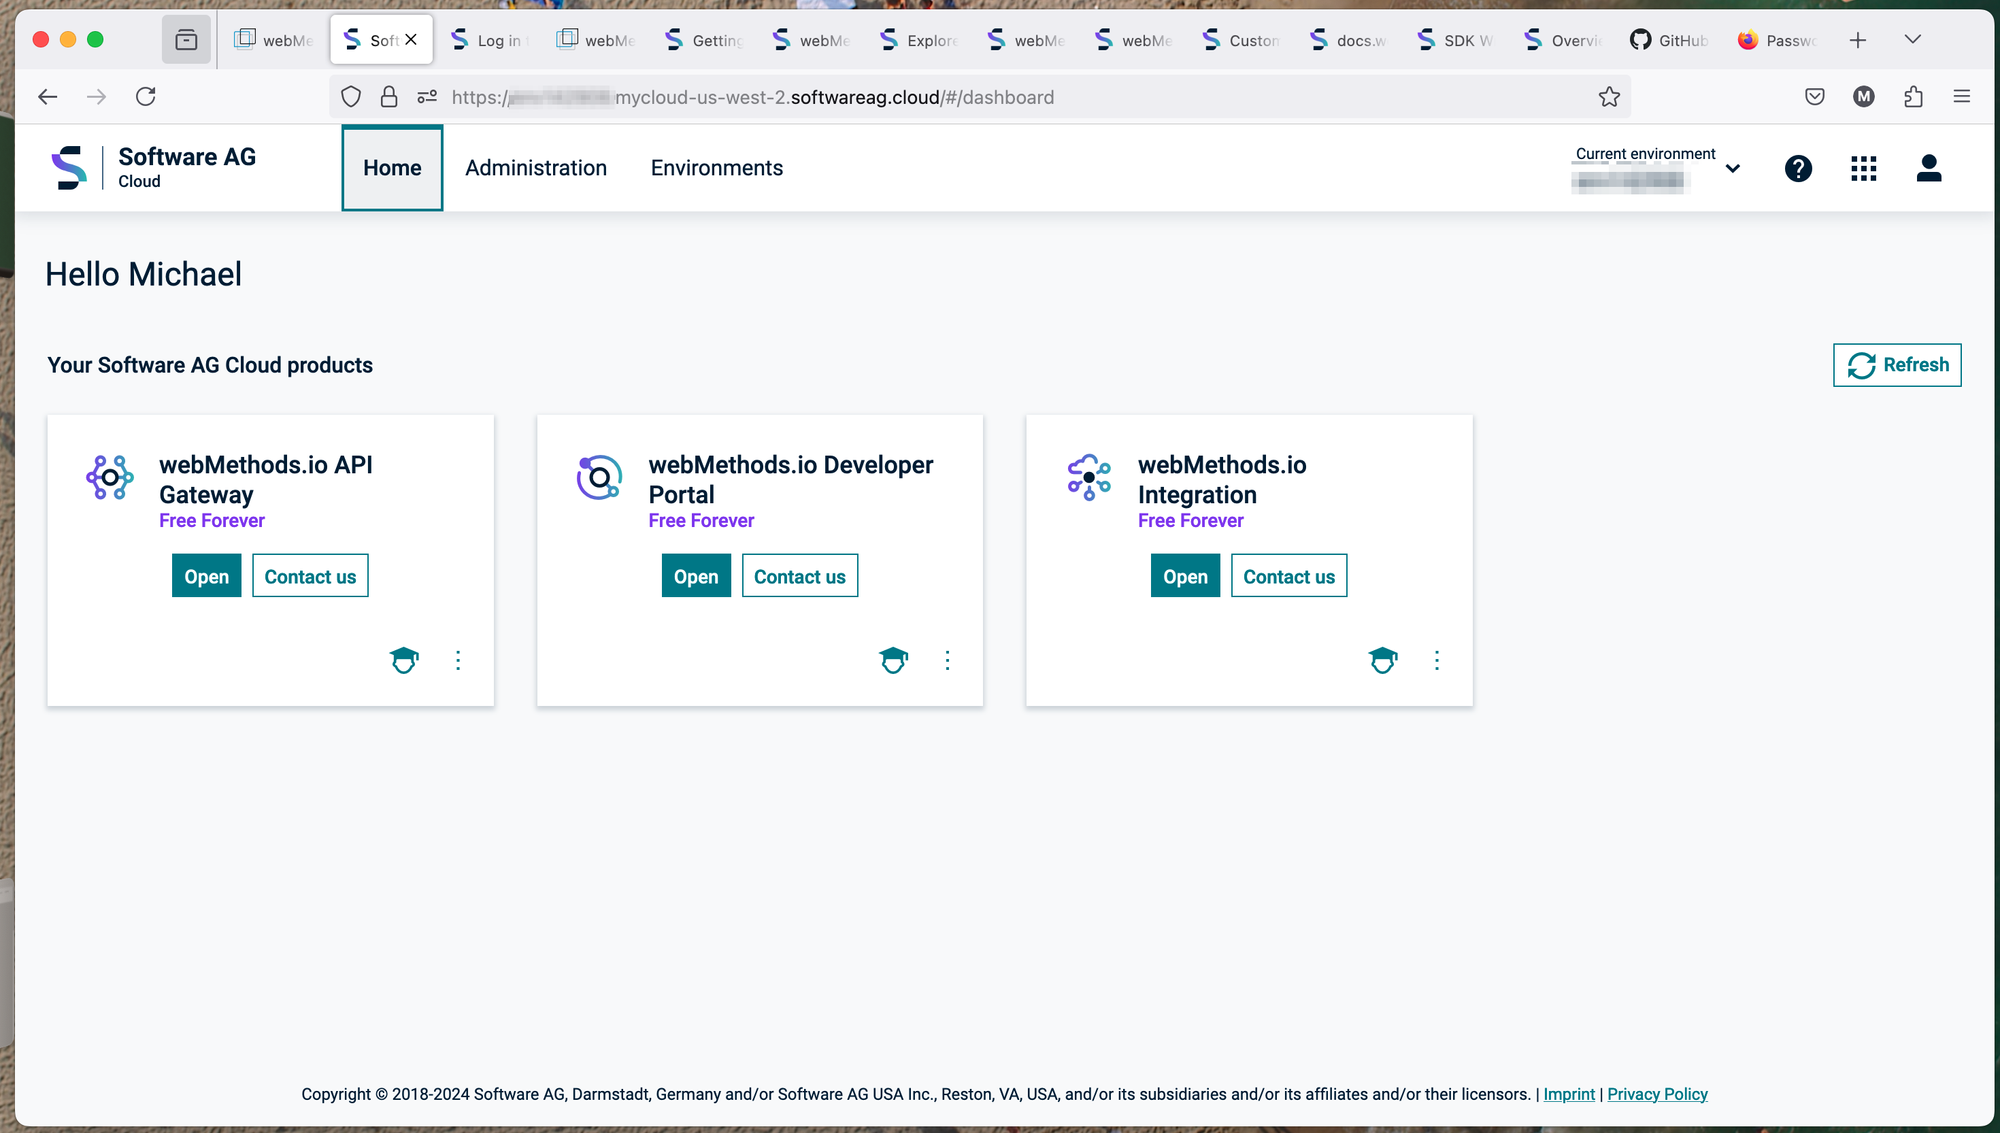
Task: Open the app switcher grid icon
Action: tap(1863, 168)
